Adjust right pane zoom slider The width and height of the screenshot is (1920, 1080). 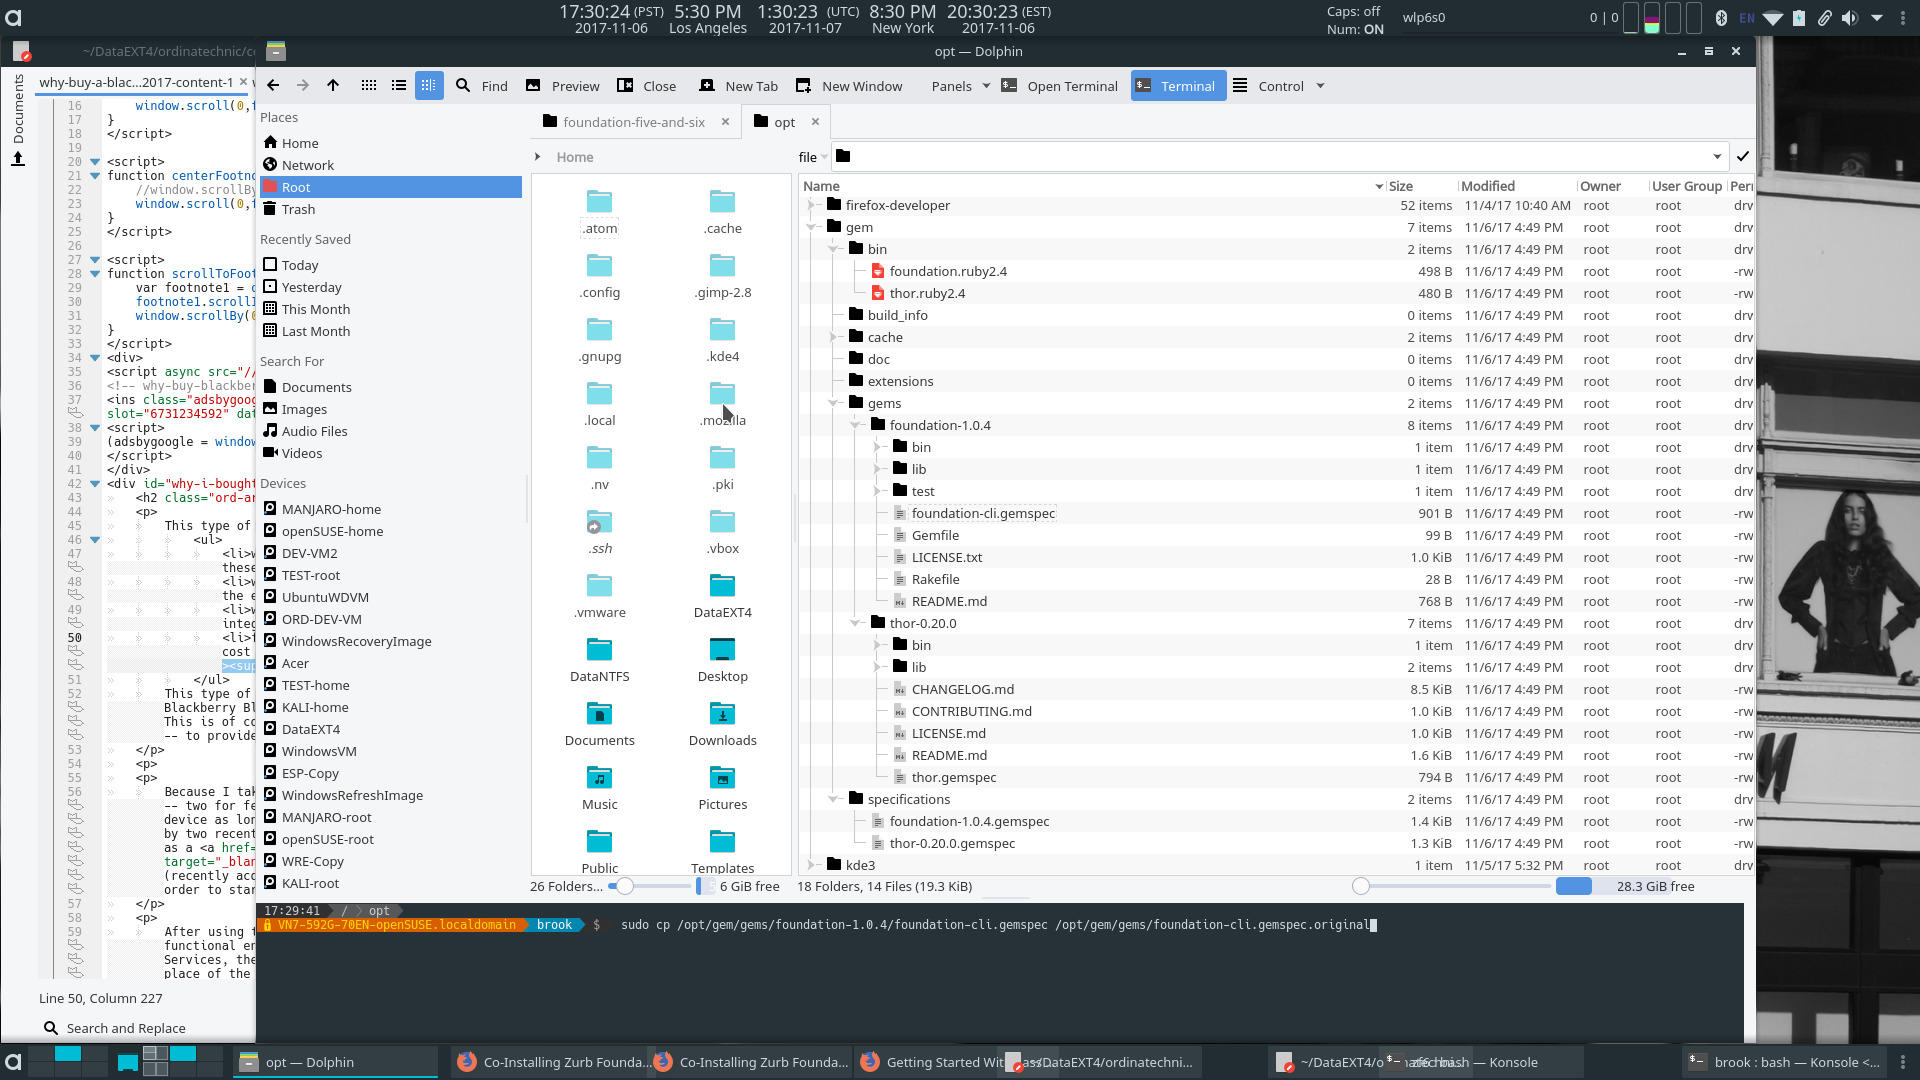click(1360, 886)
